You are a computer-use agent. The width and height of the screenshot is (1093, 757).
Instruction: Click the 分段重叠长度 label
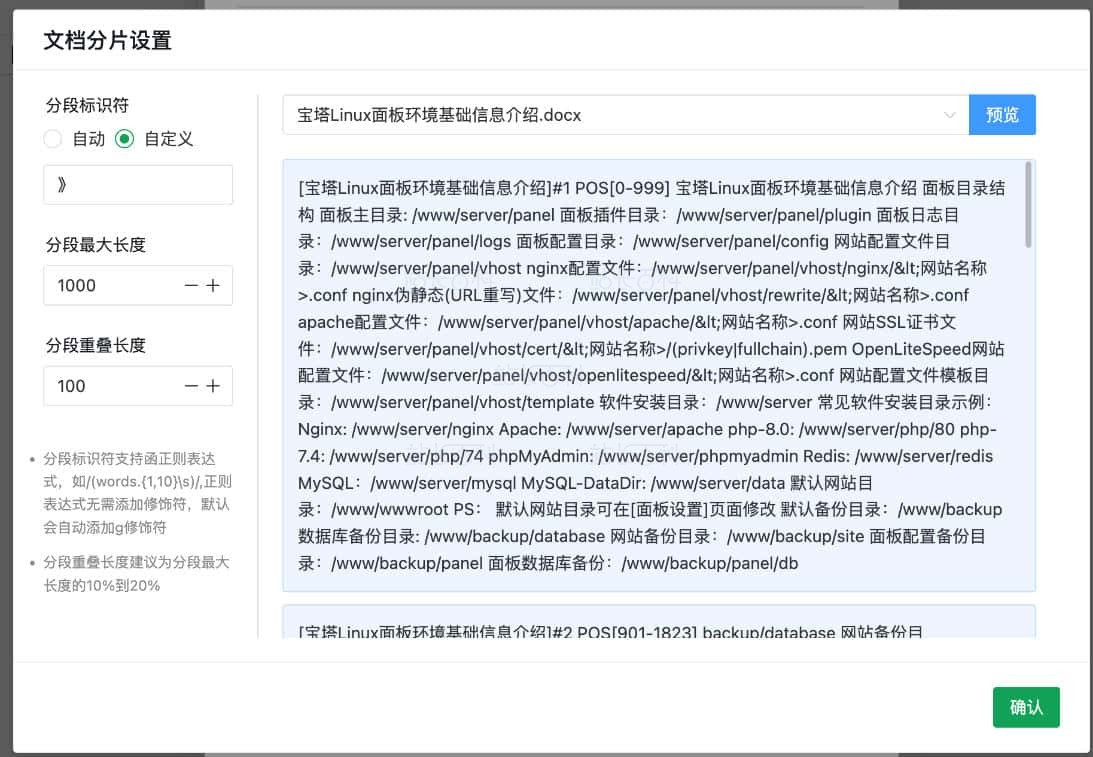click(95, 345)
